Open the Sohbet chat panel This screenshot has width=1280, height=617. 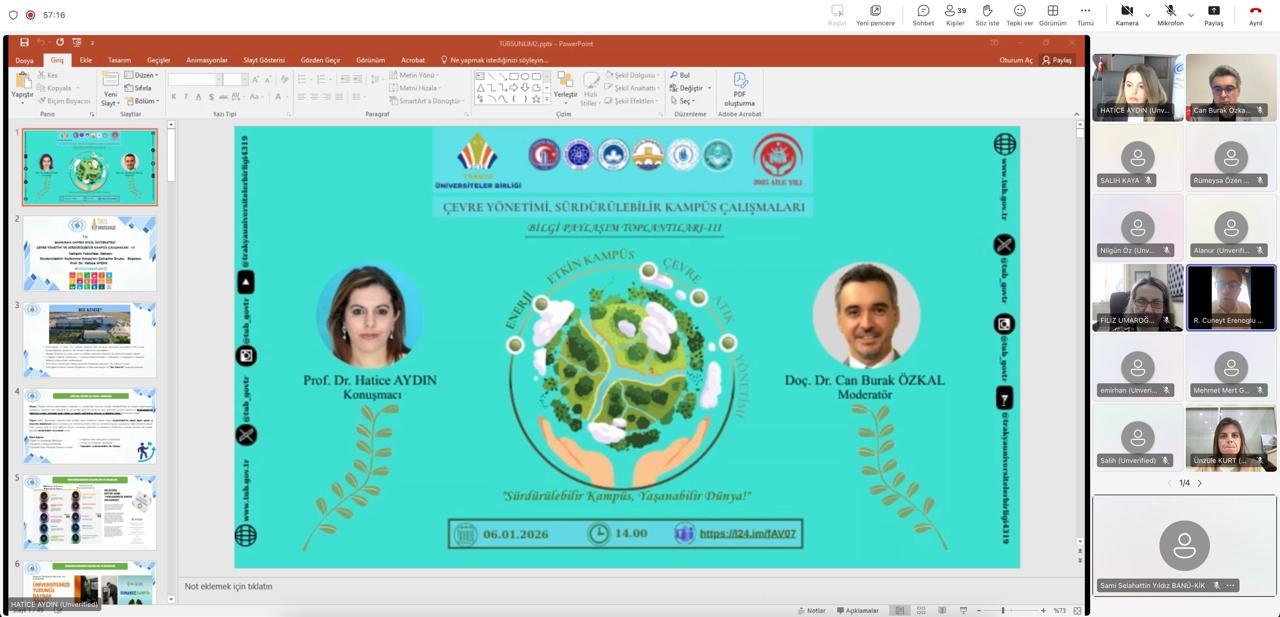[923, 15]
